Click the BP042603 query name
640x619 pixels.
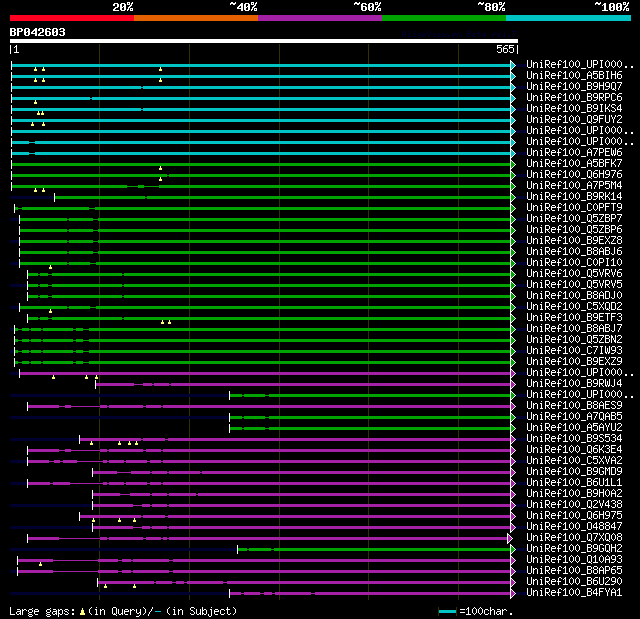pyautogui.click(x=38, y=32)
